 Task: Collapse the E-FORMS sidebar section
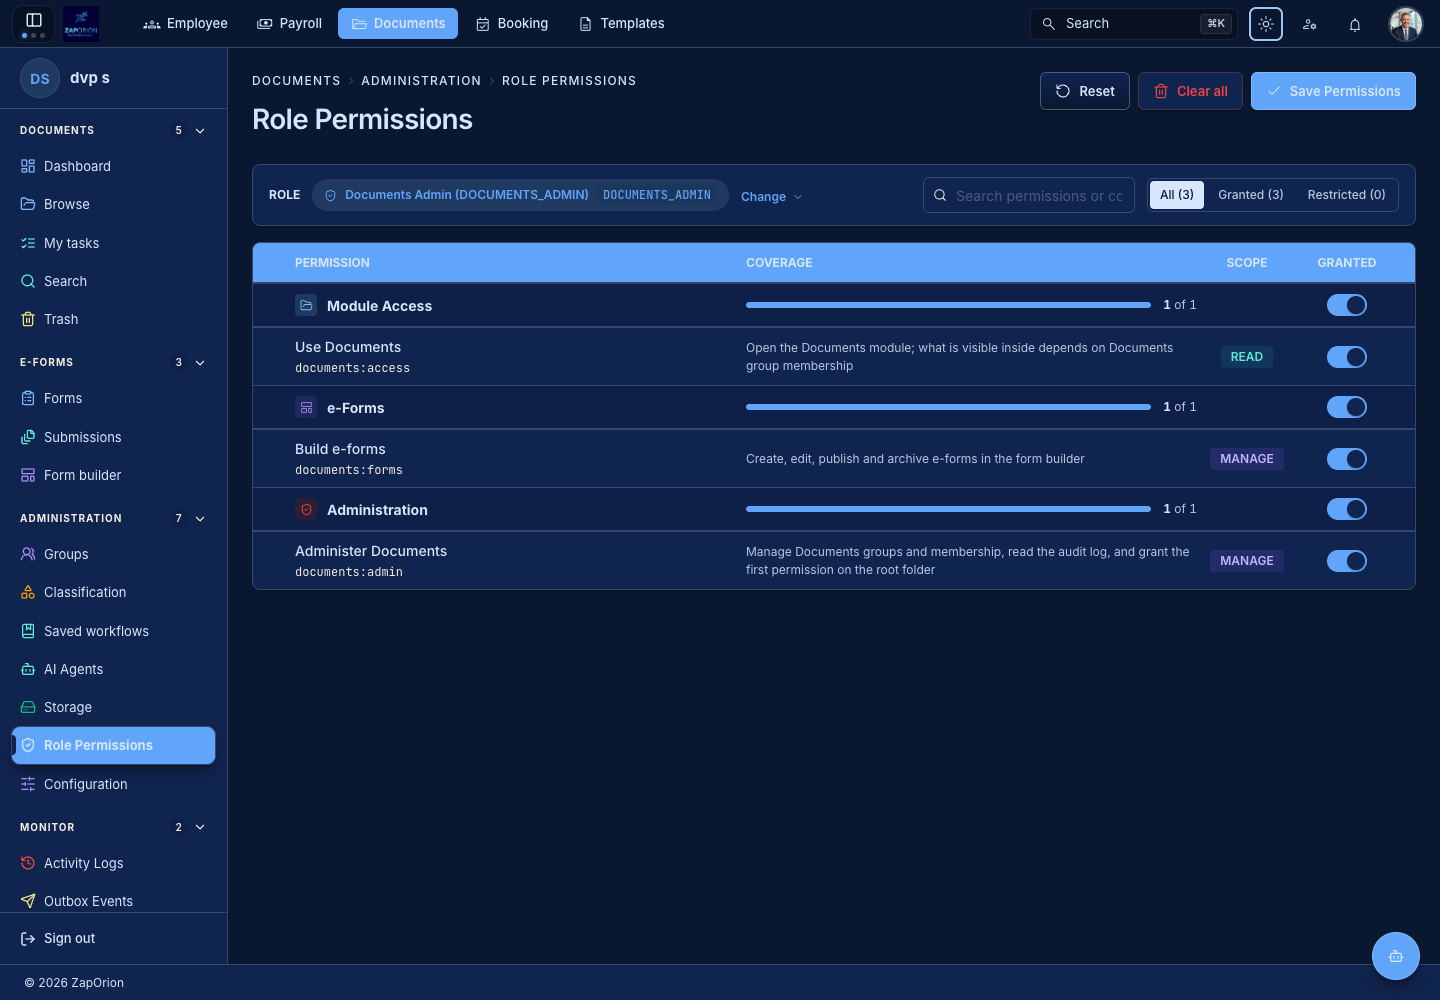click(x=200, y=363)
